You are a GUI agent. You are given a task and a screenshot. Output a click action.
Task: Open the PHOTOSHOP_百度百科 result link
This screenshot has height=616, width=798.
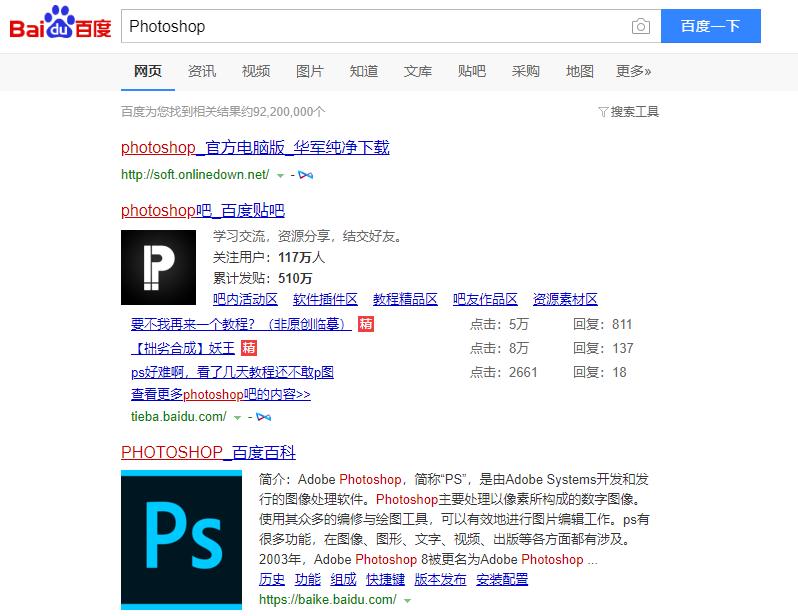coord(208,452)
